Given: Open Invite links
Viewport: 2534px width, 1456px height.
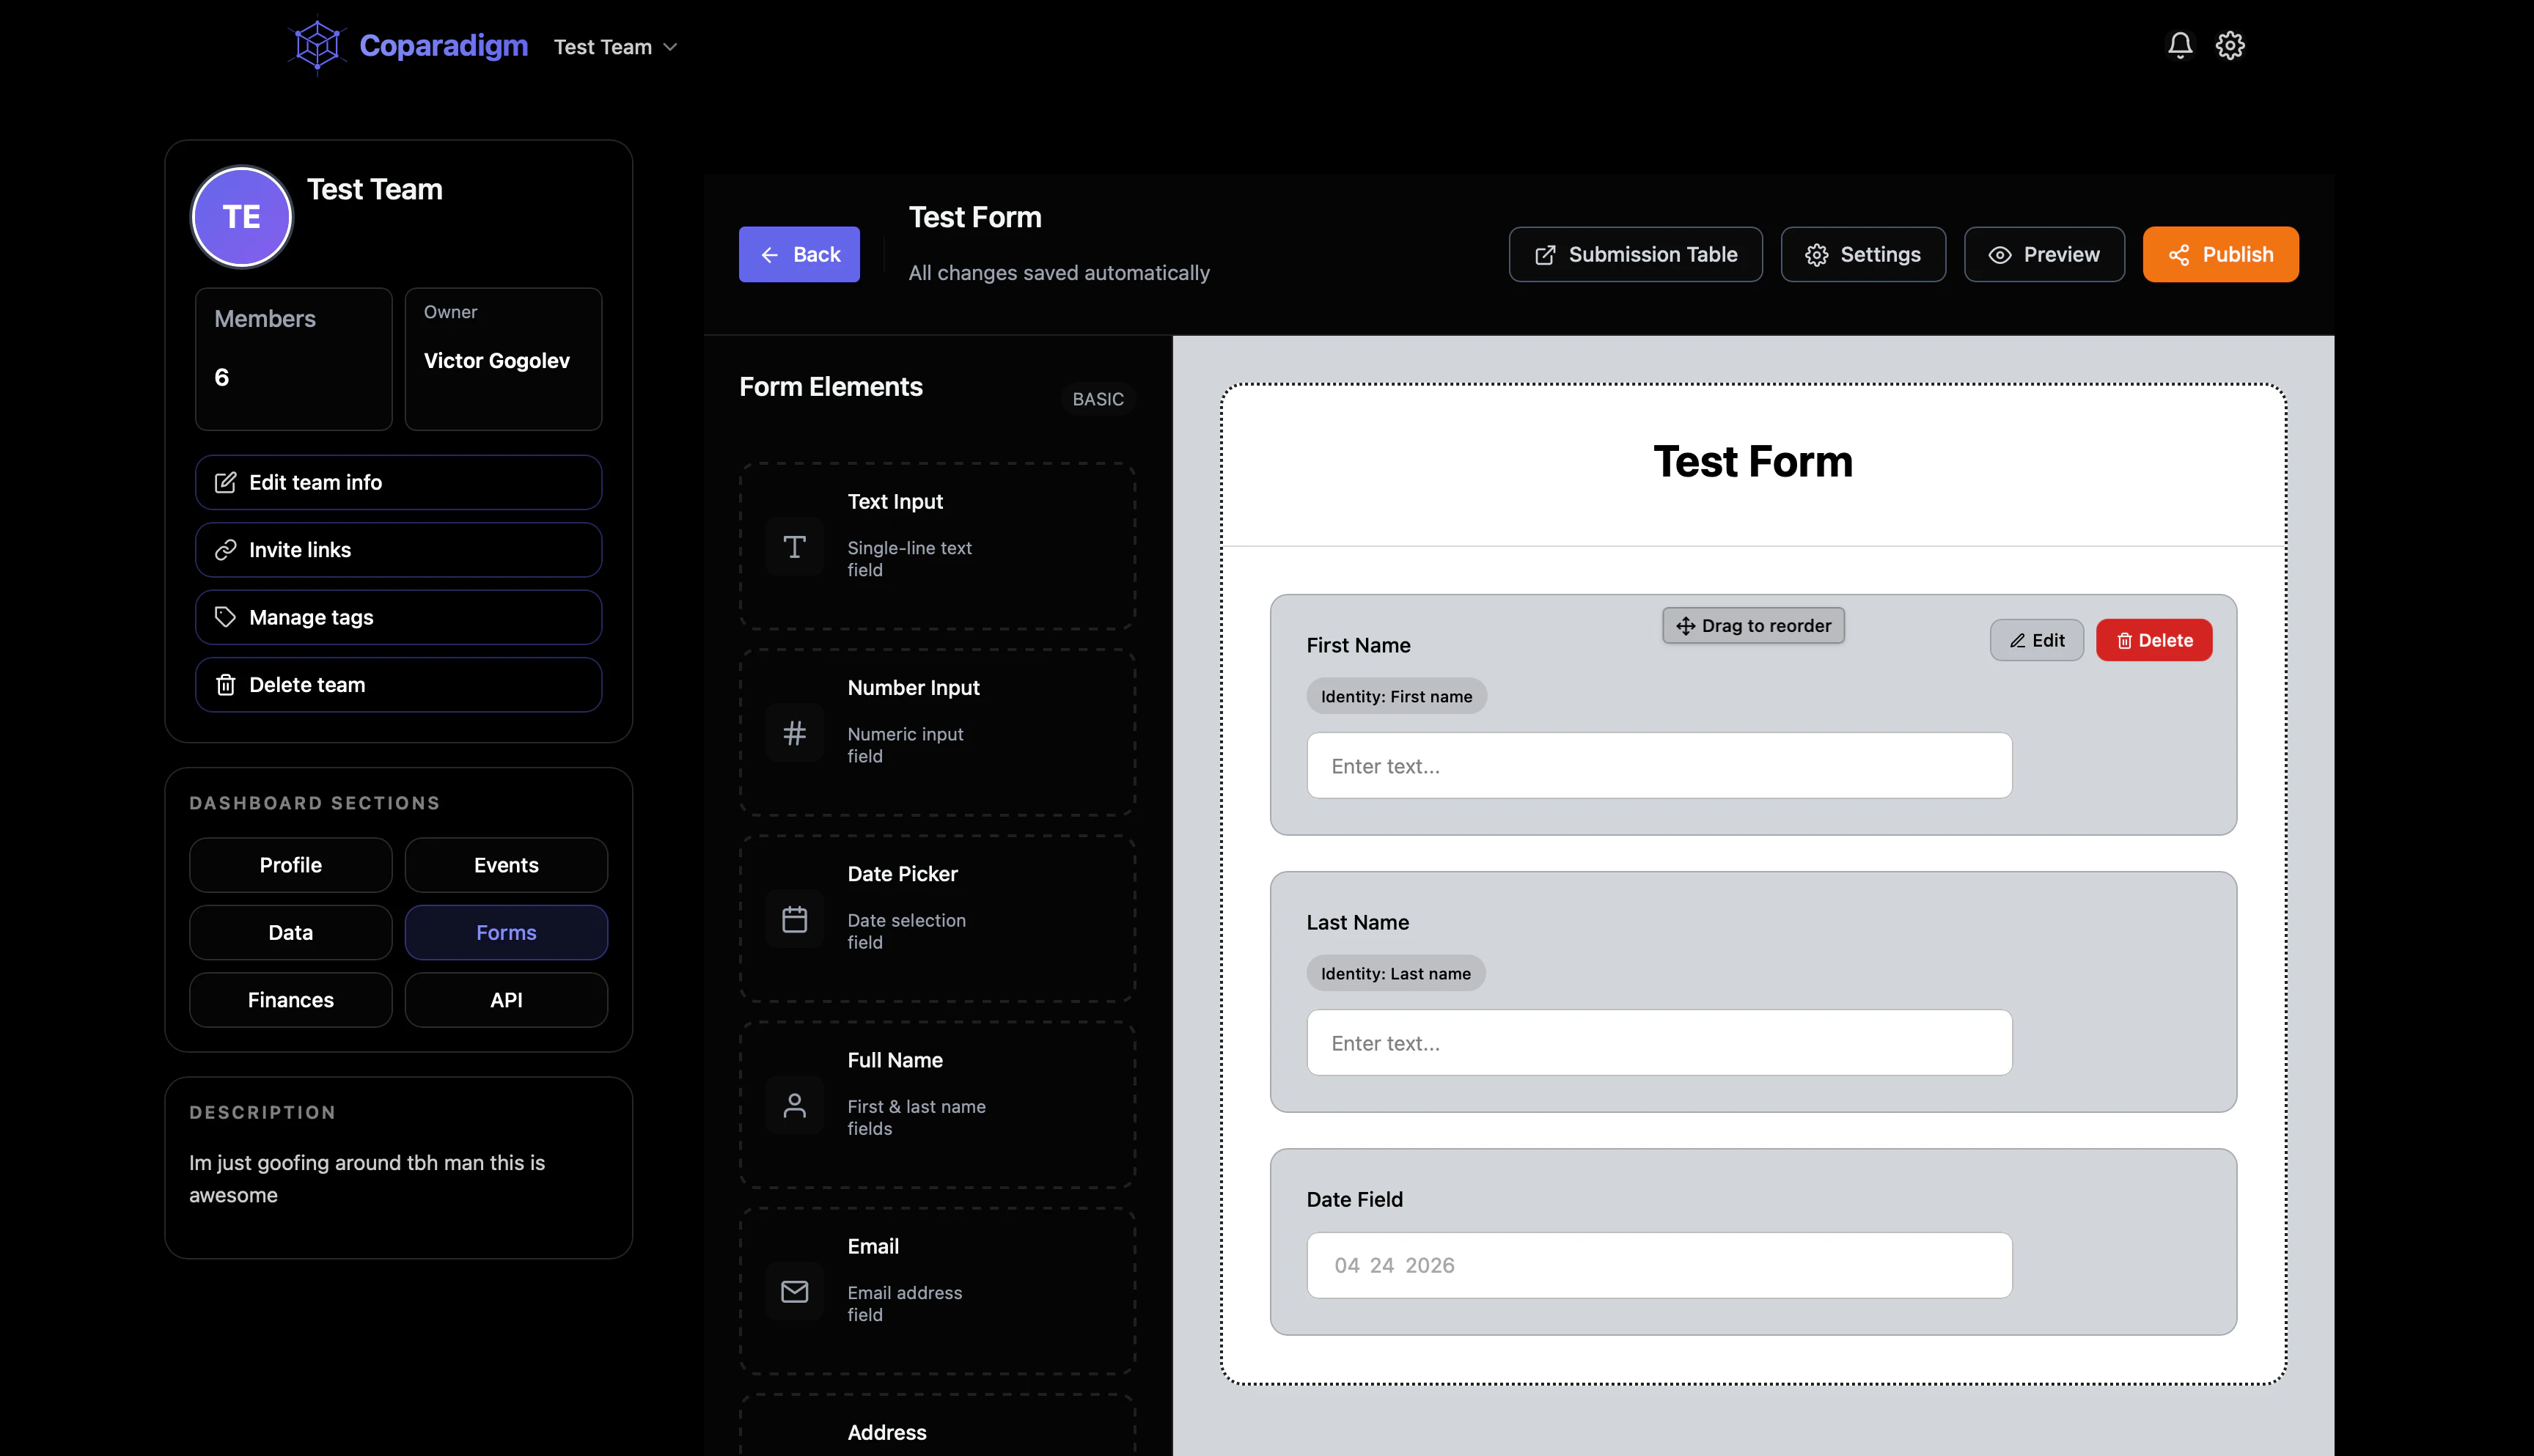Looking at the screenshot, I should click(x=398, y=550).
